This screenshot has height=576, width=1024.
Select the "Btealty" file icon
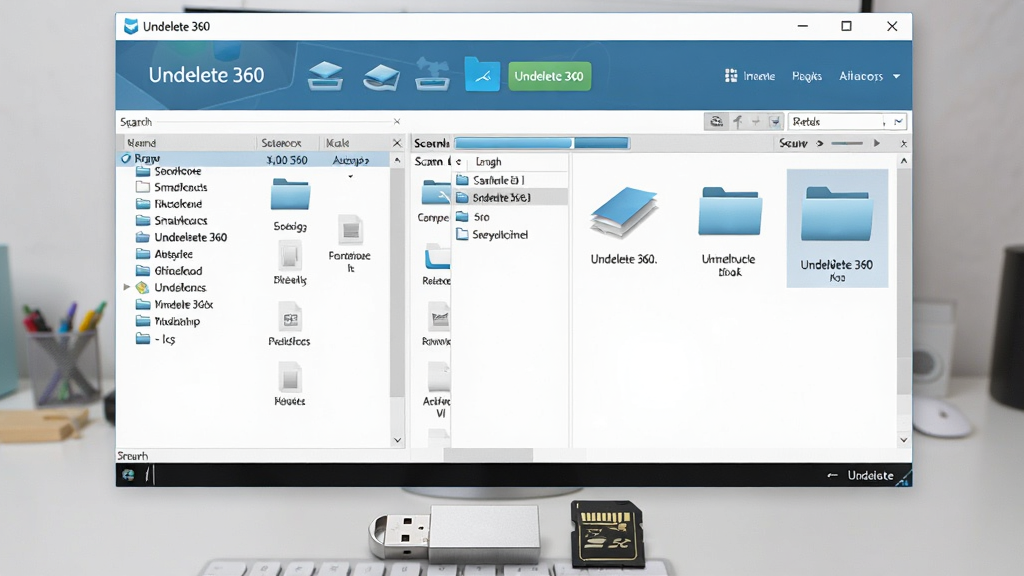290,255
